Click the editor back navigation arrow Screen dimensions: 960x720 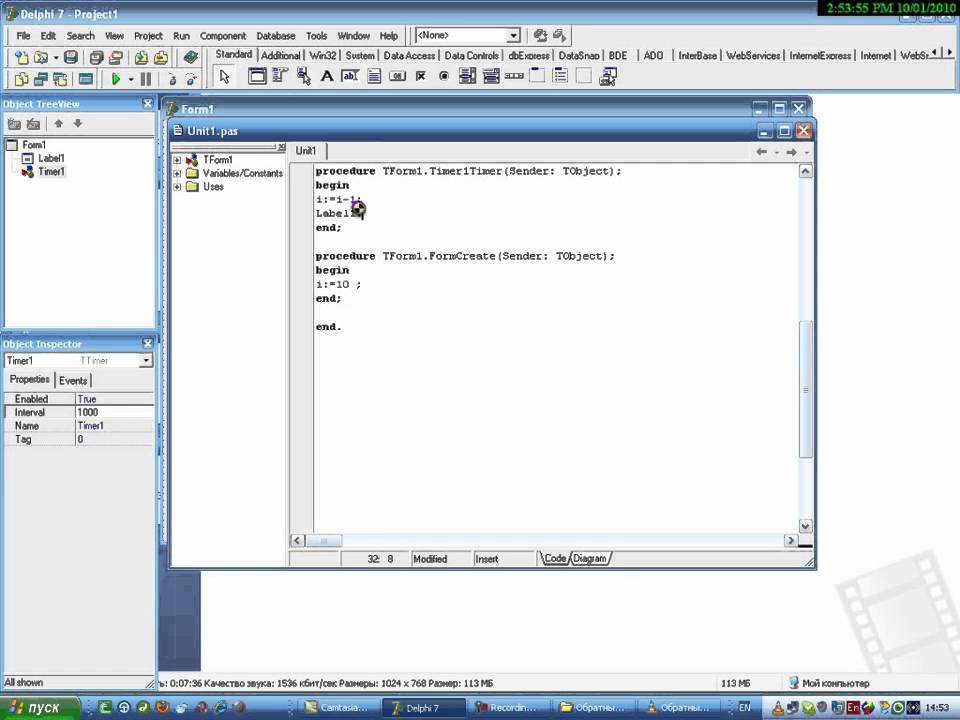point(761,152)
